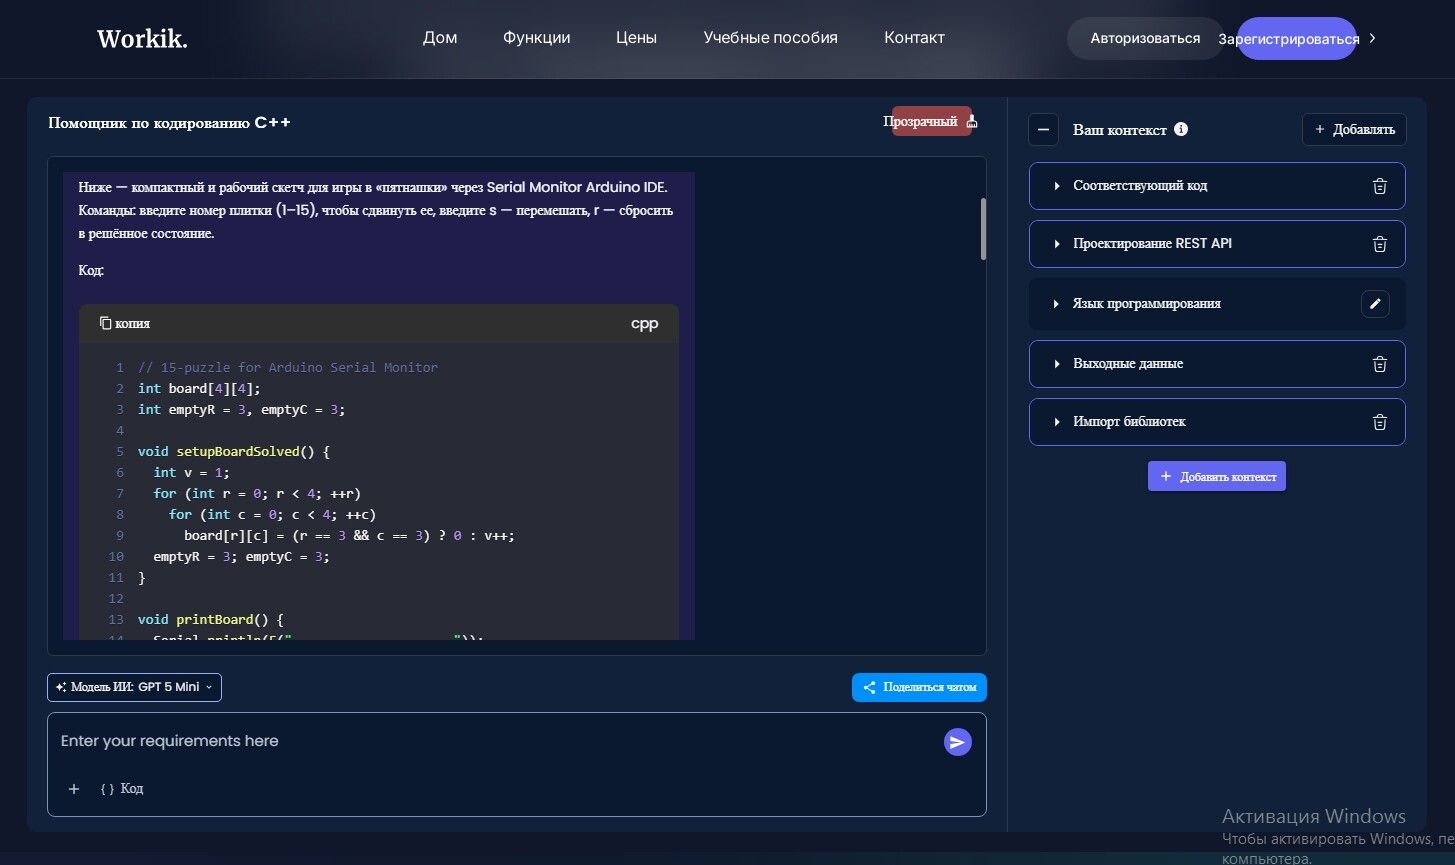Remove the Выходные данные context item
Screen dimensions: 1455x865
click(1379, 364)
